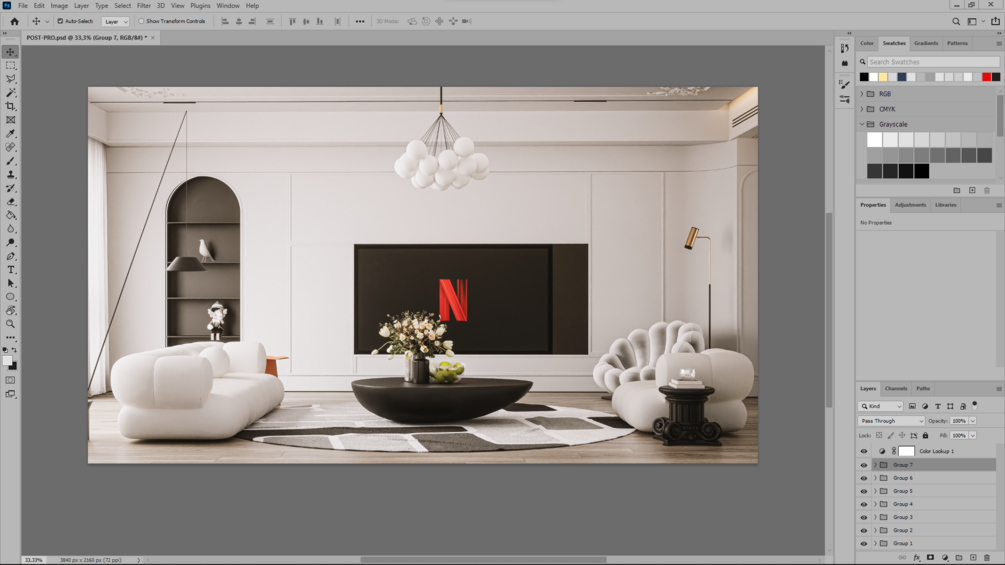Expand the RGB swatches folder
1005x565 pixels.
tap(862, 94)
